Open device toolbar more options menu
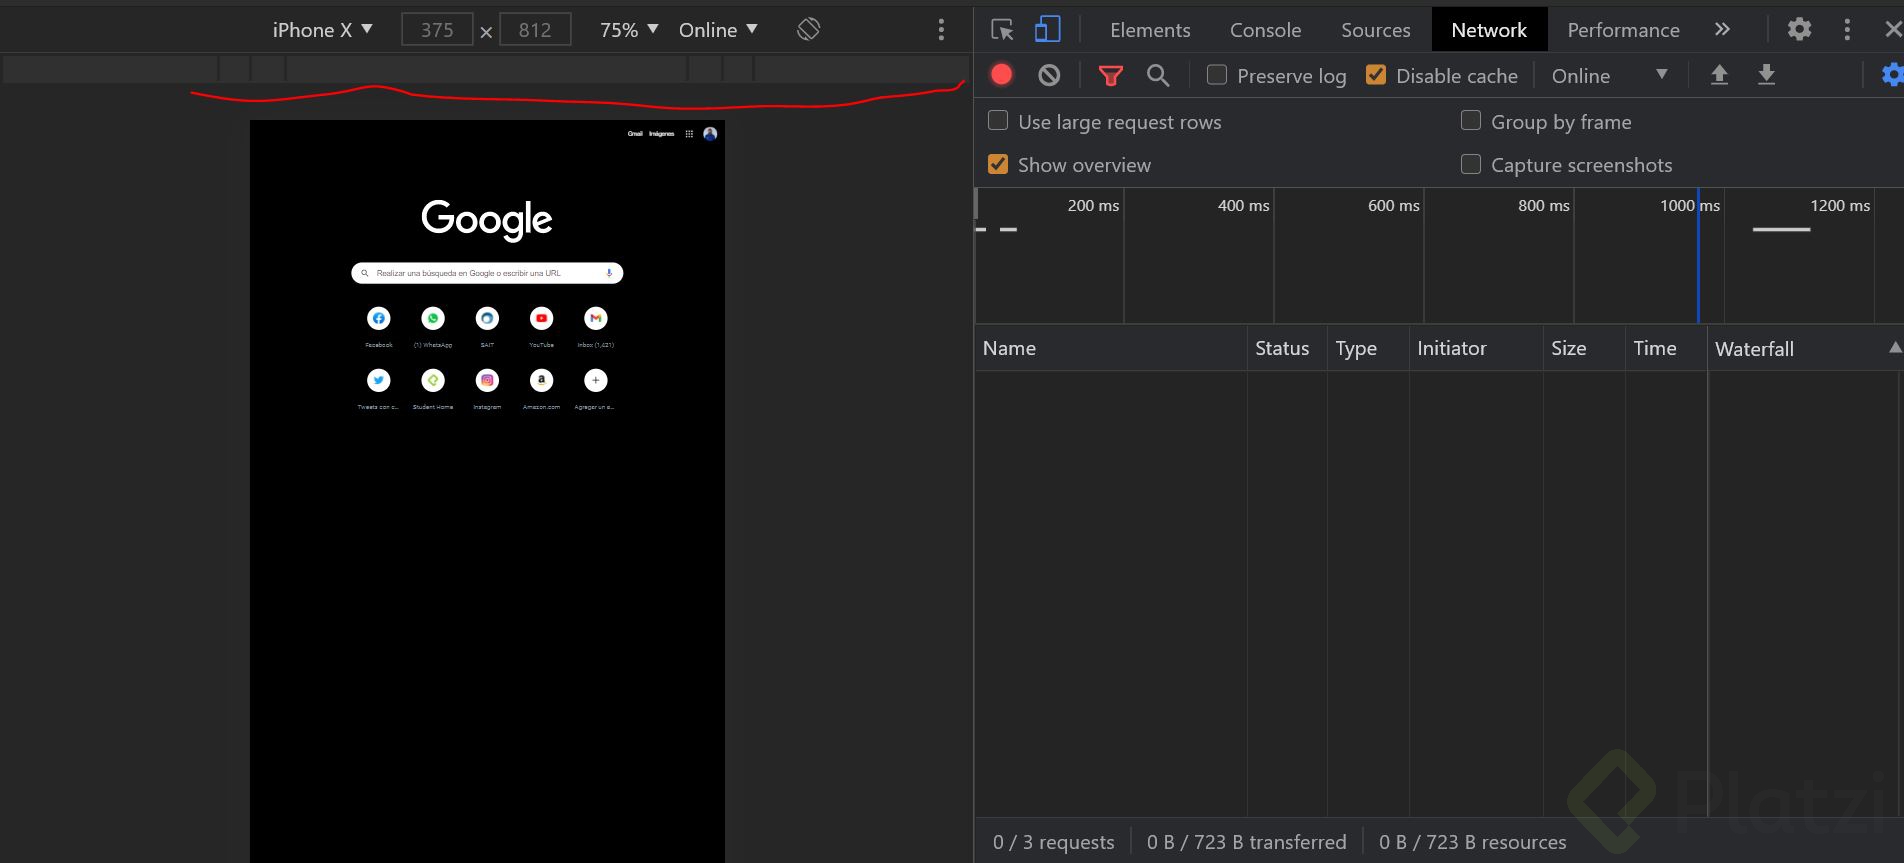The width and height of the screenshot is (1904, 863). (941, 30)
